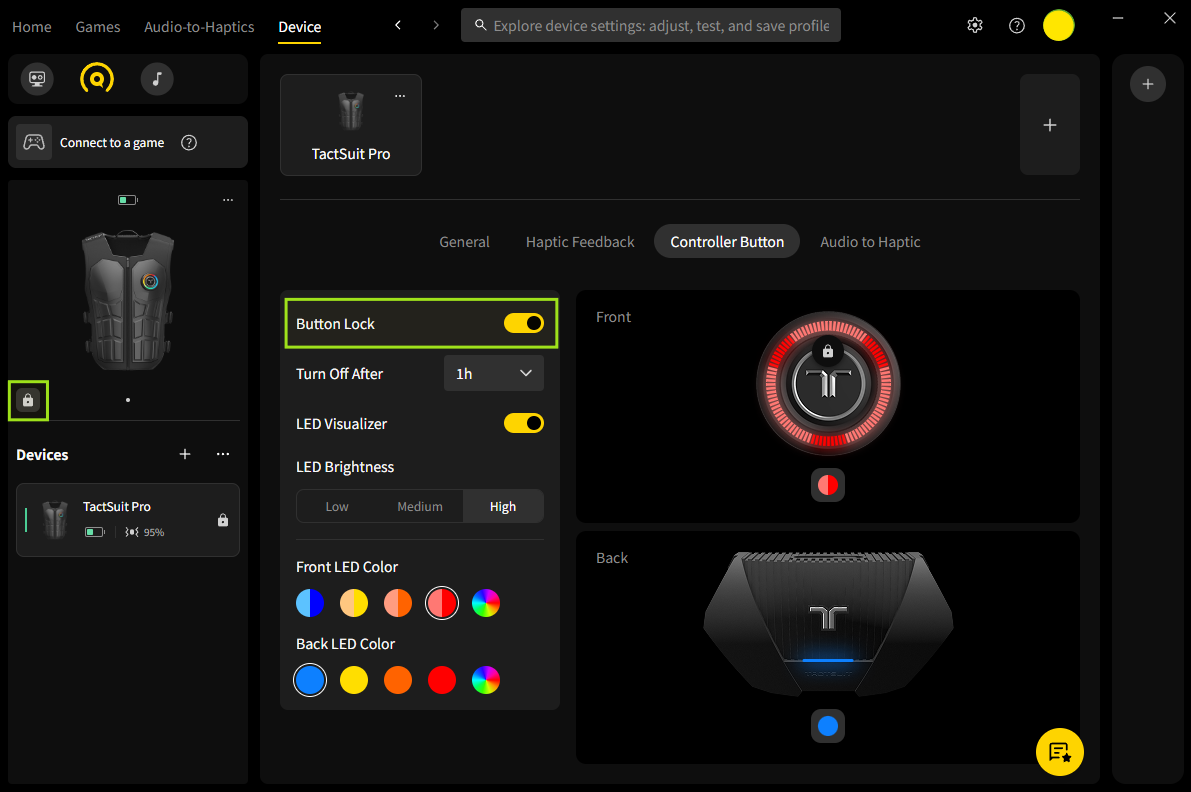Click the Connect to a game button

tap(128, 142)
